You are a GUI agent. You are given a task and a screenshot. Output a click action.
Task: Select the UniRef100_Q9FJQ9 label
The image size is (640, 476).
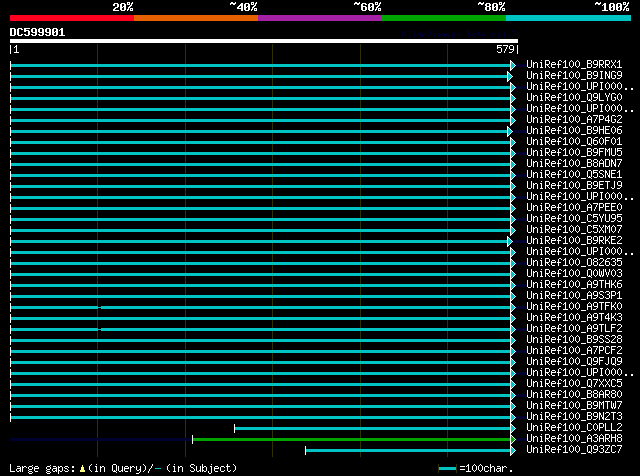click(x=574, y=362)
